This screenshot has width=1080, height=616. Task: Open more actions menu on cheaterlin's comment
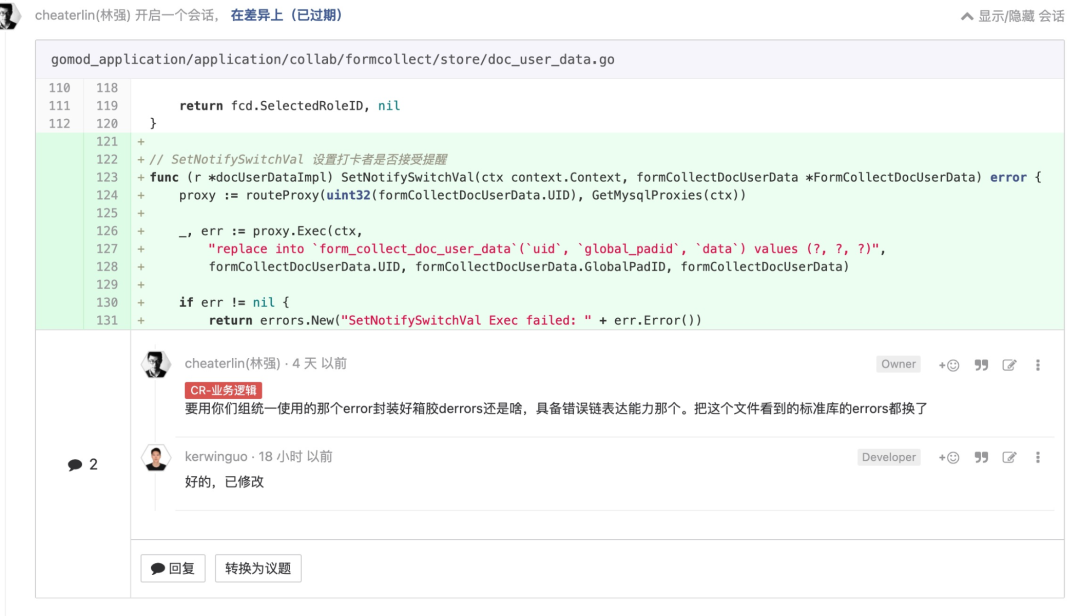click(x=1038, y=365)
